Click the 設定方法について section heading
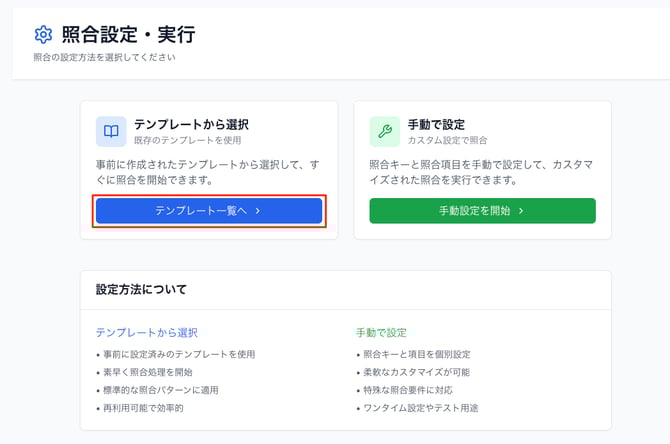670x444 pixels. click(x=141, y=290)
